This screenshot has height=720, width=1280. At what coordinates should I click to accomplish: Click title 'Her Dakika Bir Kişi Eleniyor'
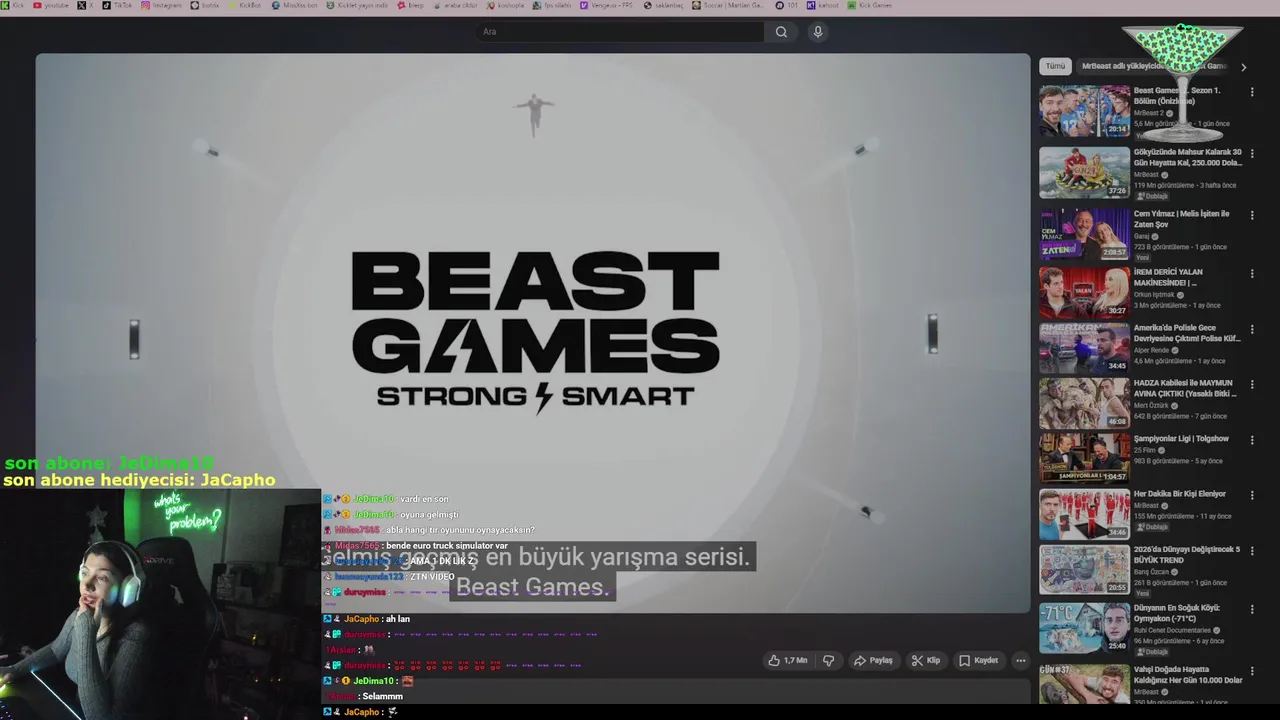click(1179, 494)
